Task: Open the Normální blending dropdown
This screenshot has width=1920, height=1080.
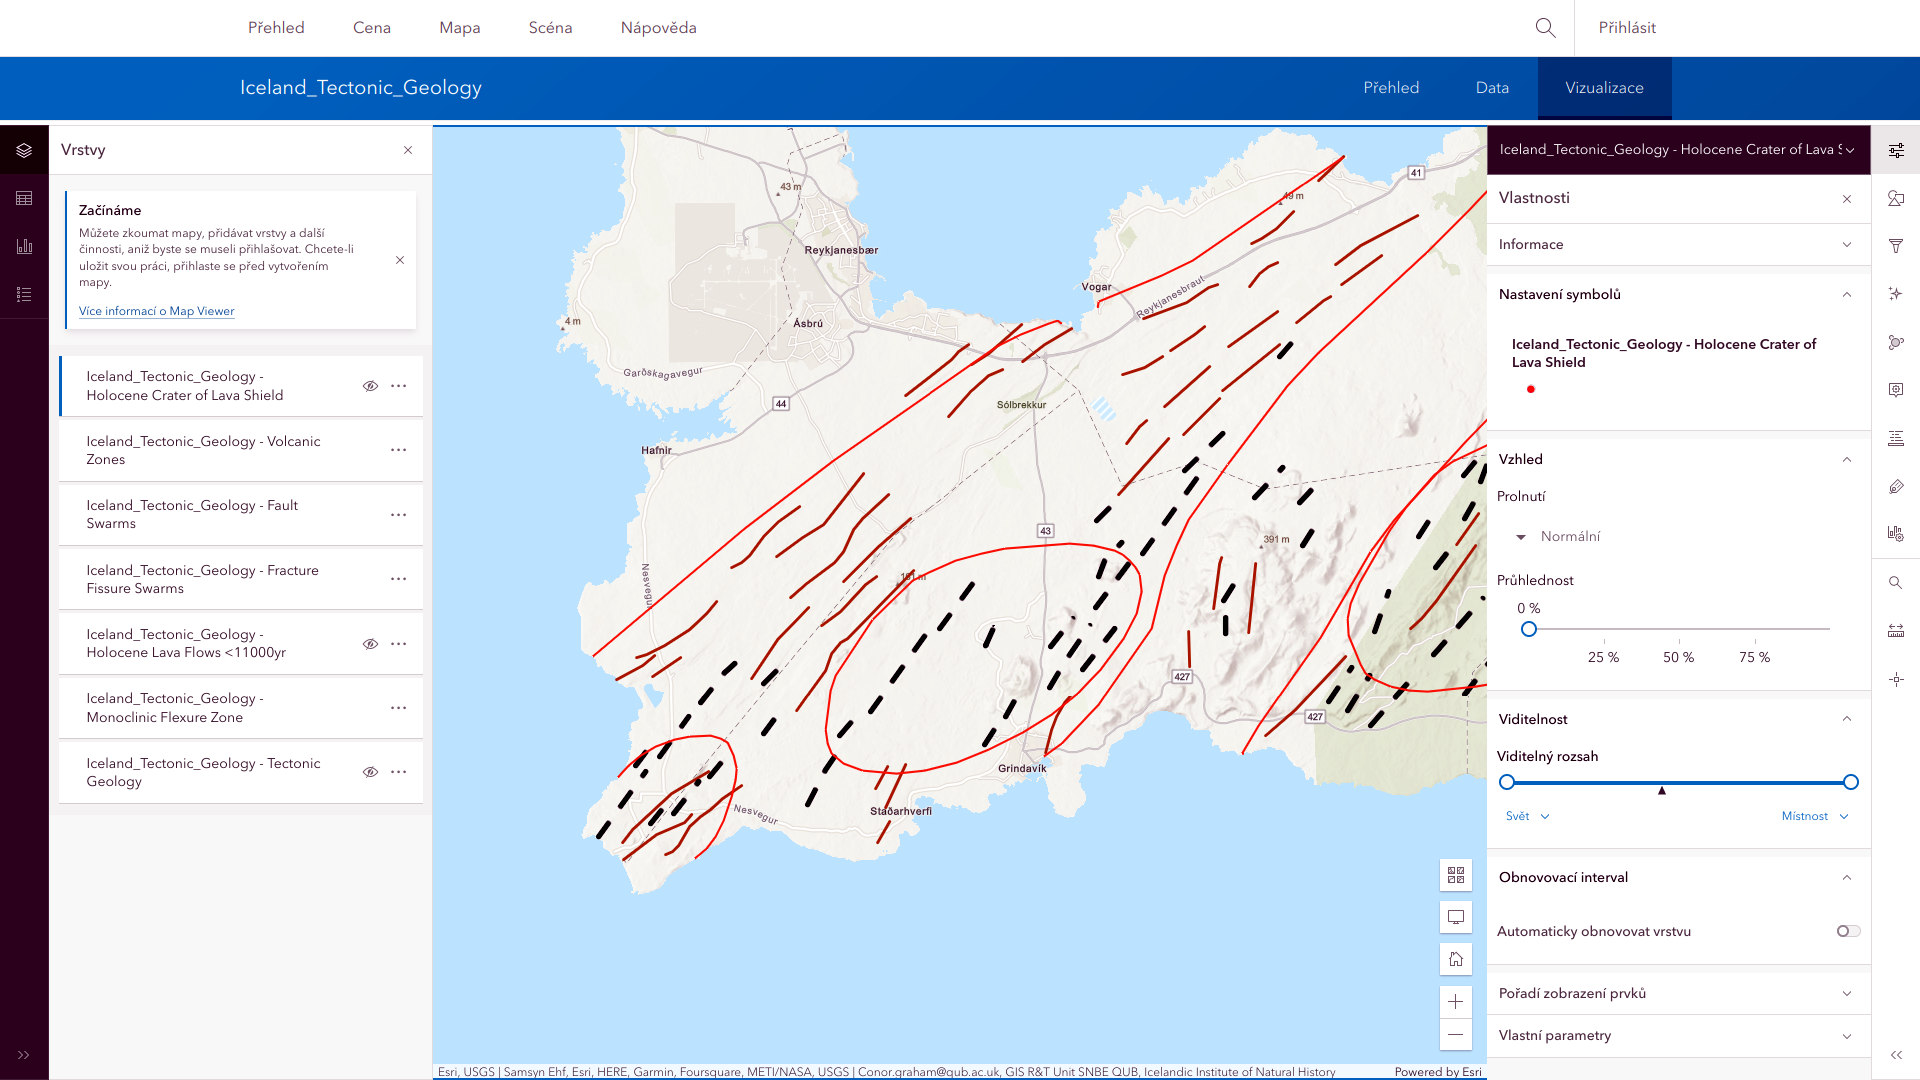Action: (x=1560, y=537)
